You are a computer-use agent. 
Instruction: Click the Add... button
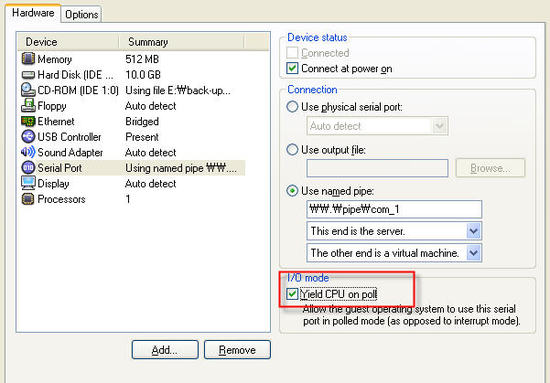tap(165, 350)
